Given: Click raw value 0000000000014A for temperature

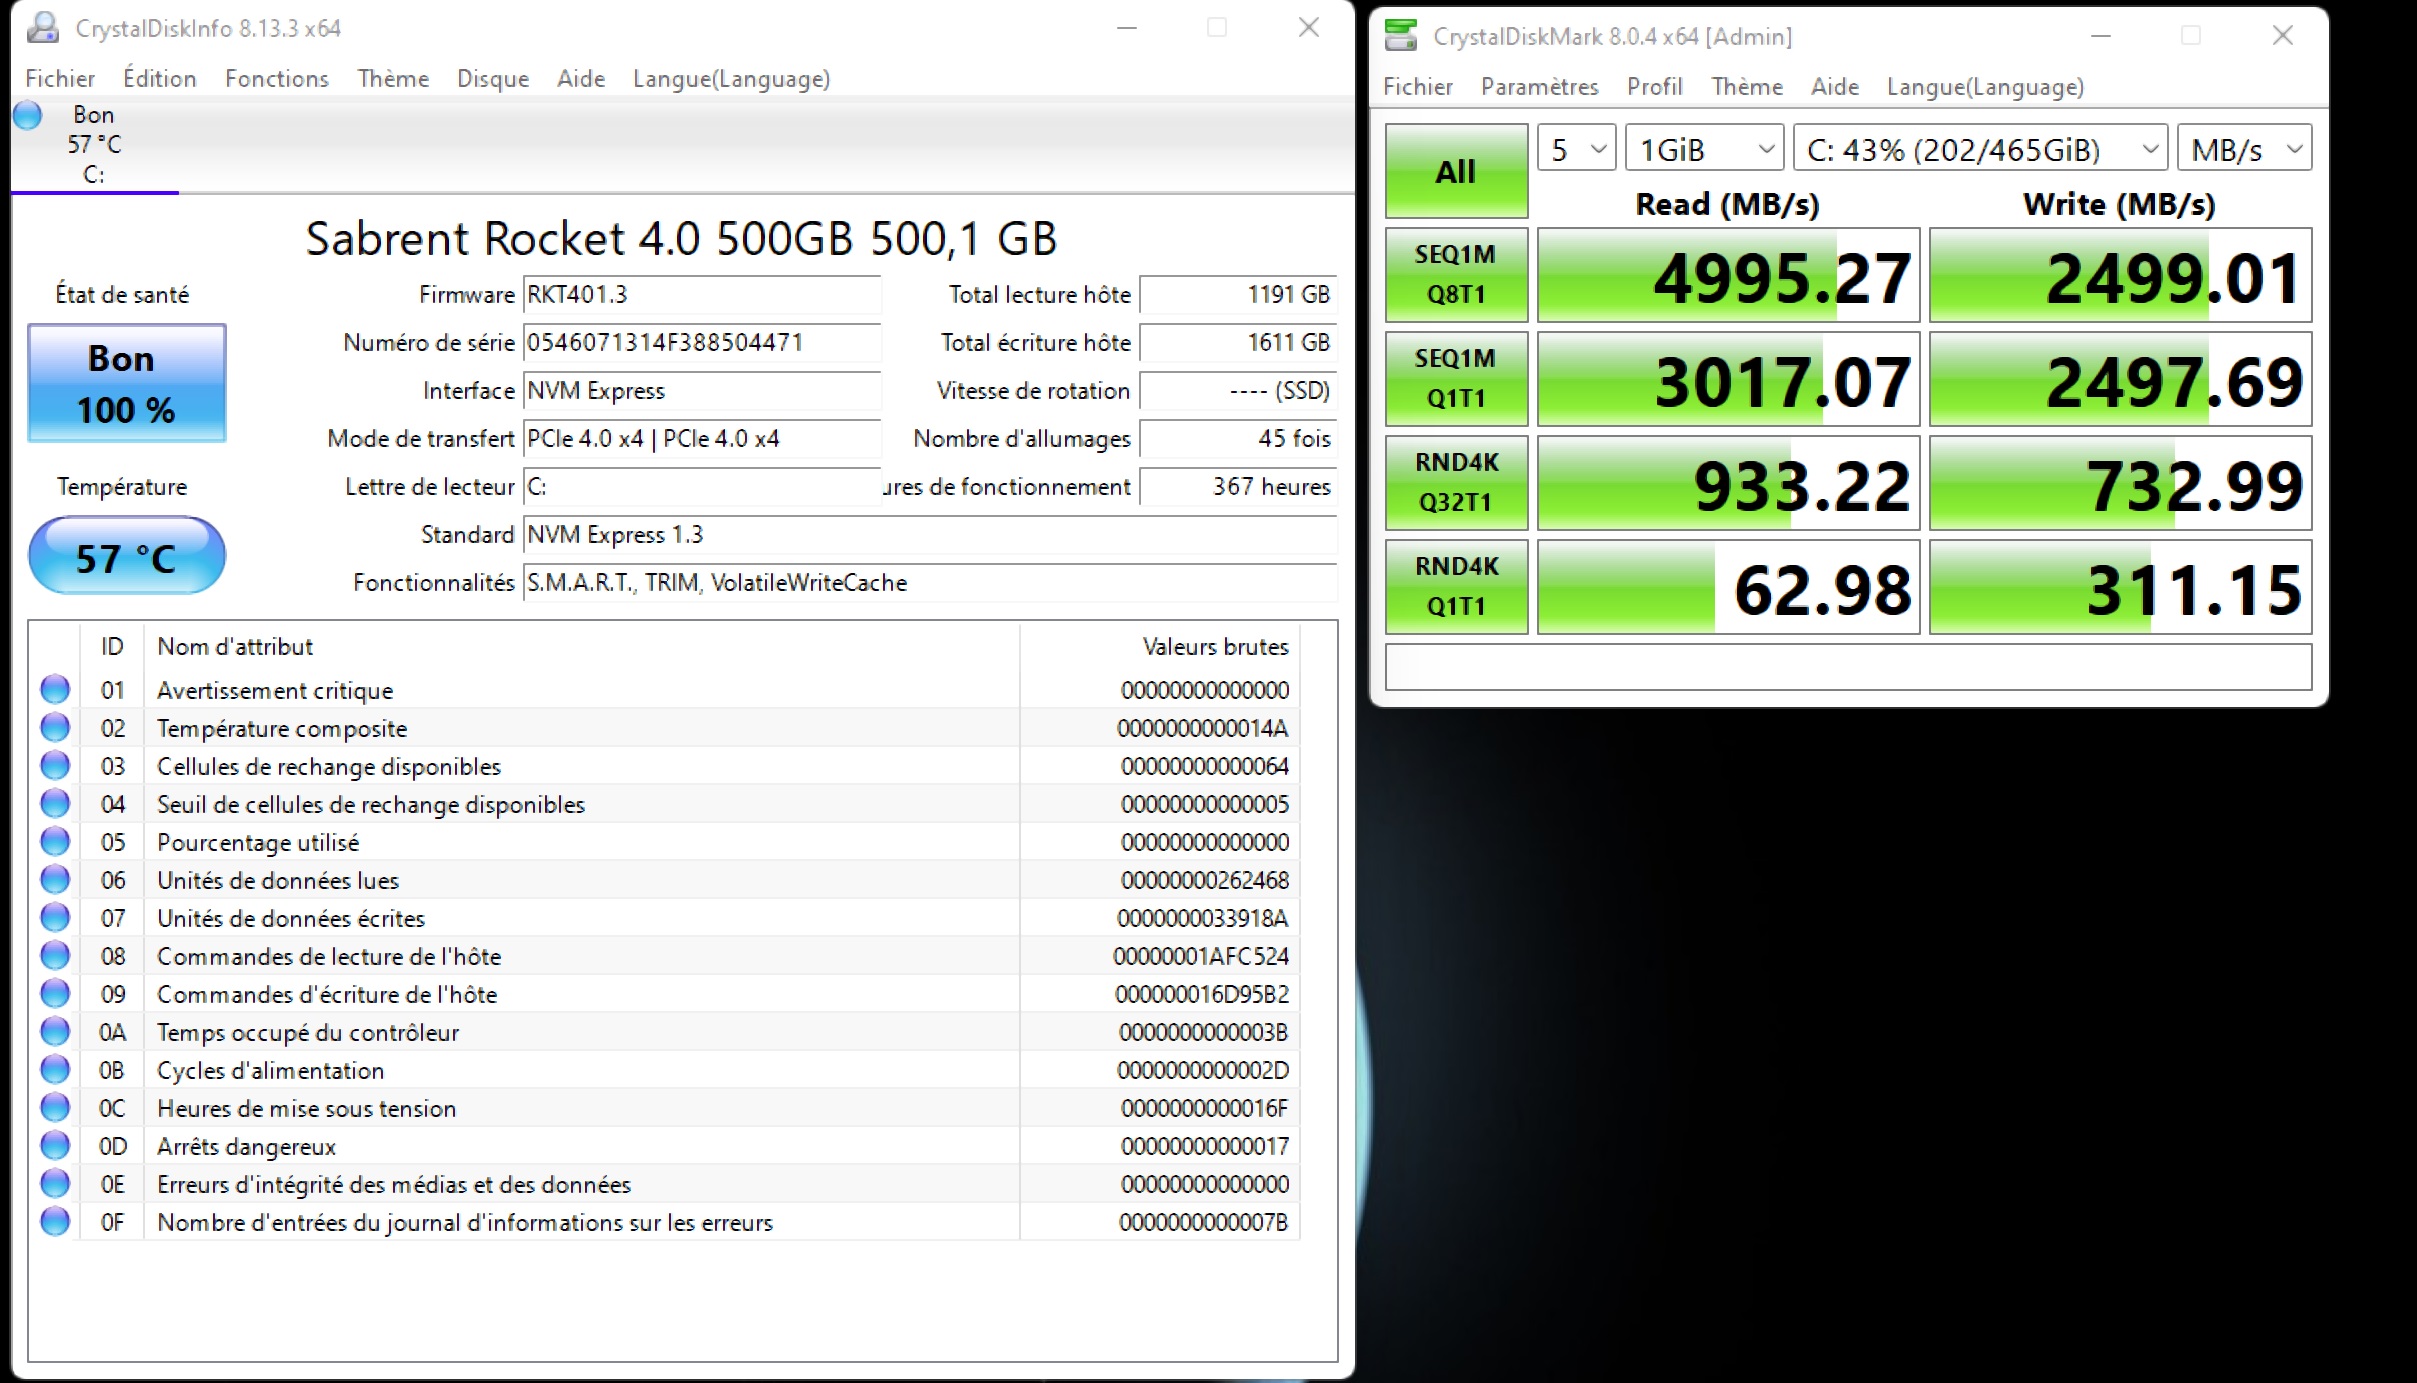Looking at the screenshot, I should coord(1203,728).
